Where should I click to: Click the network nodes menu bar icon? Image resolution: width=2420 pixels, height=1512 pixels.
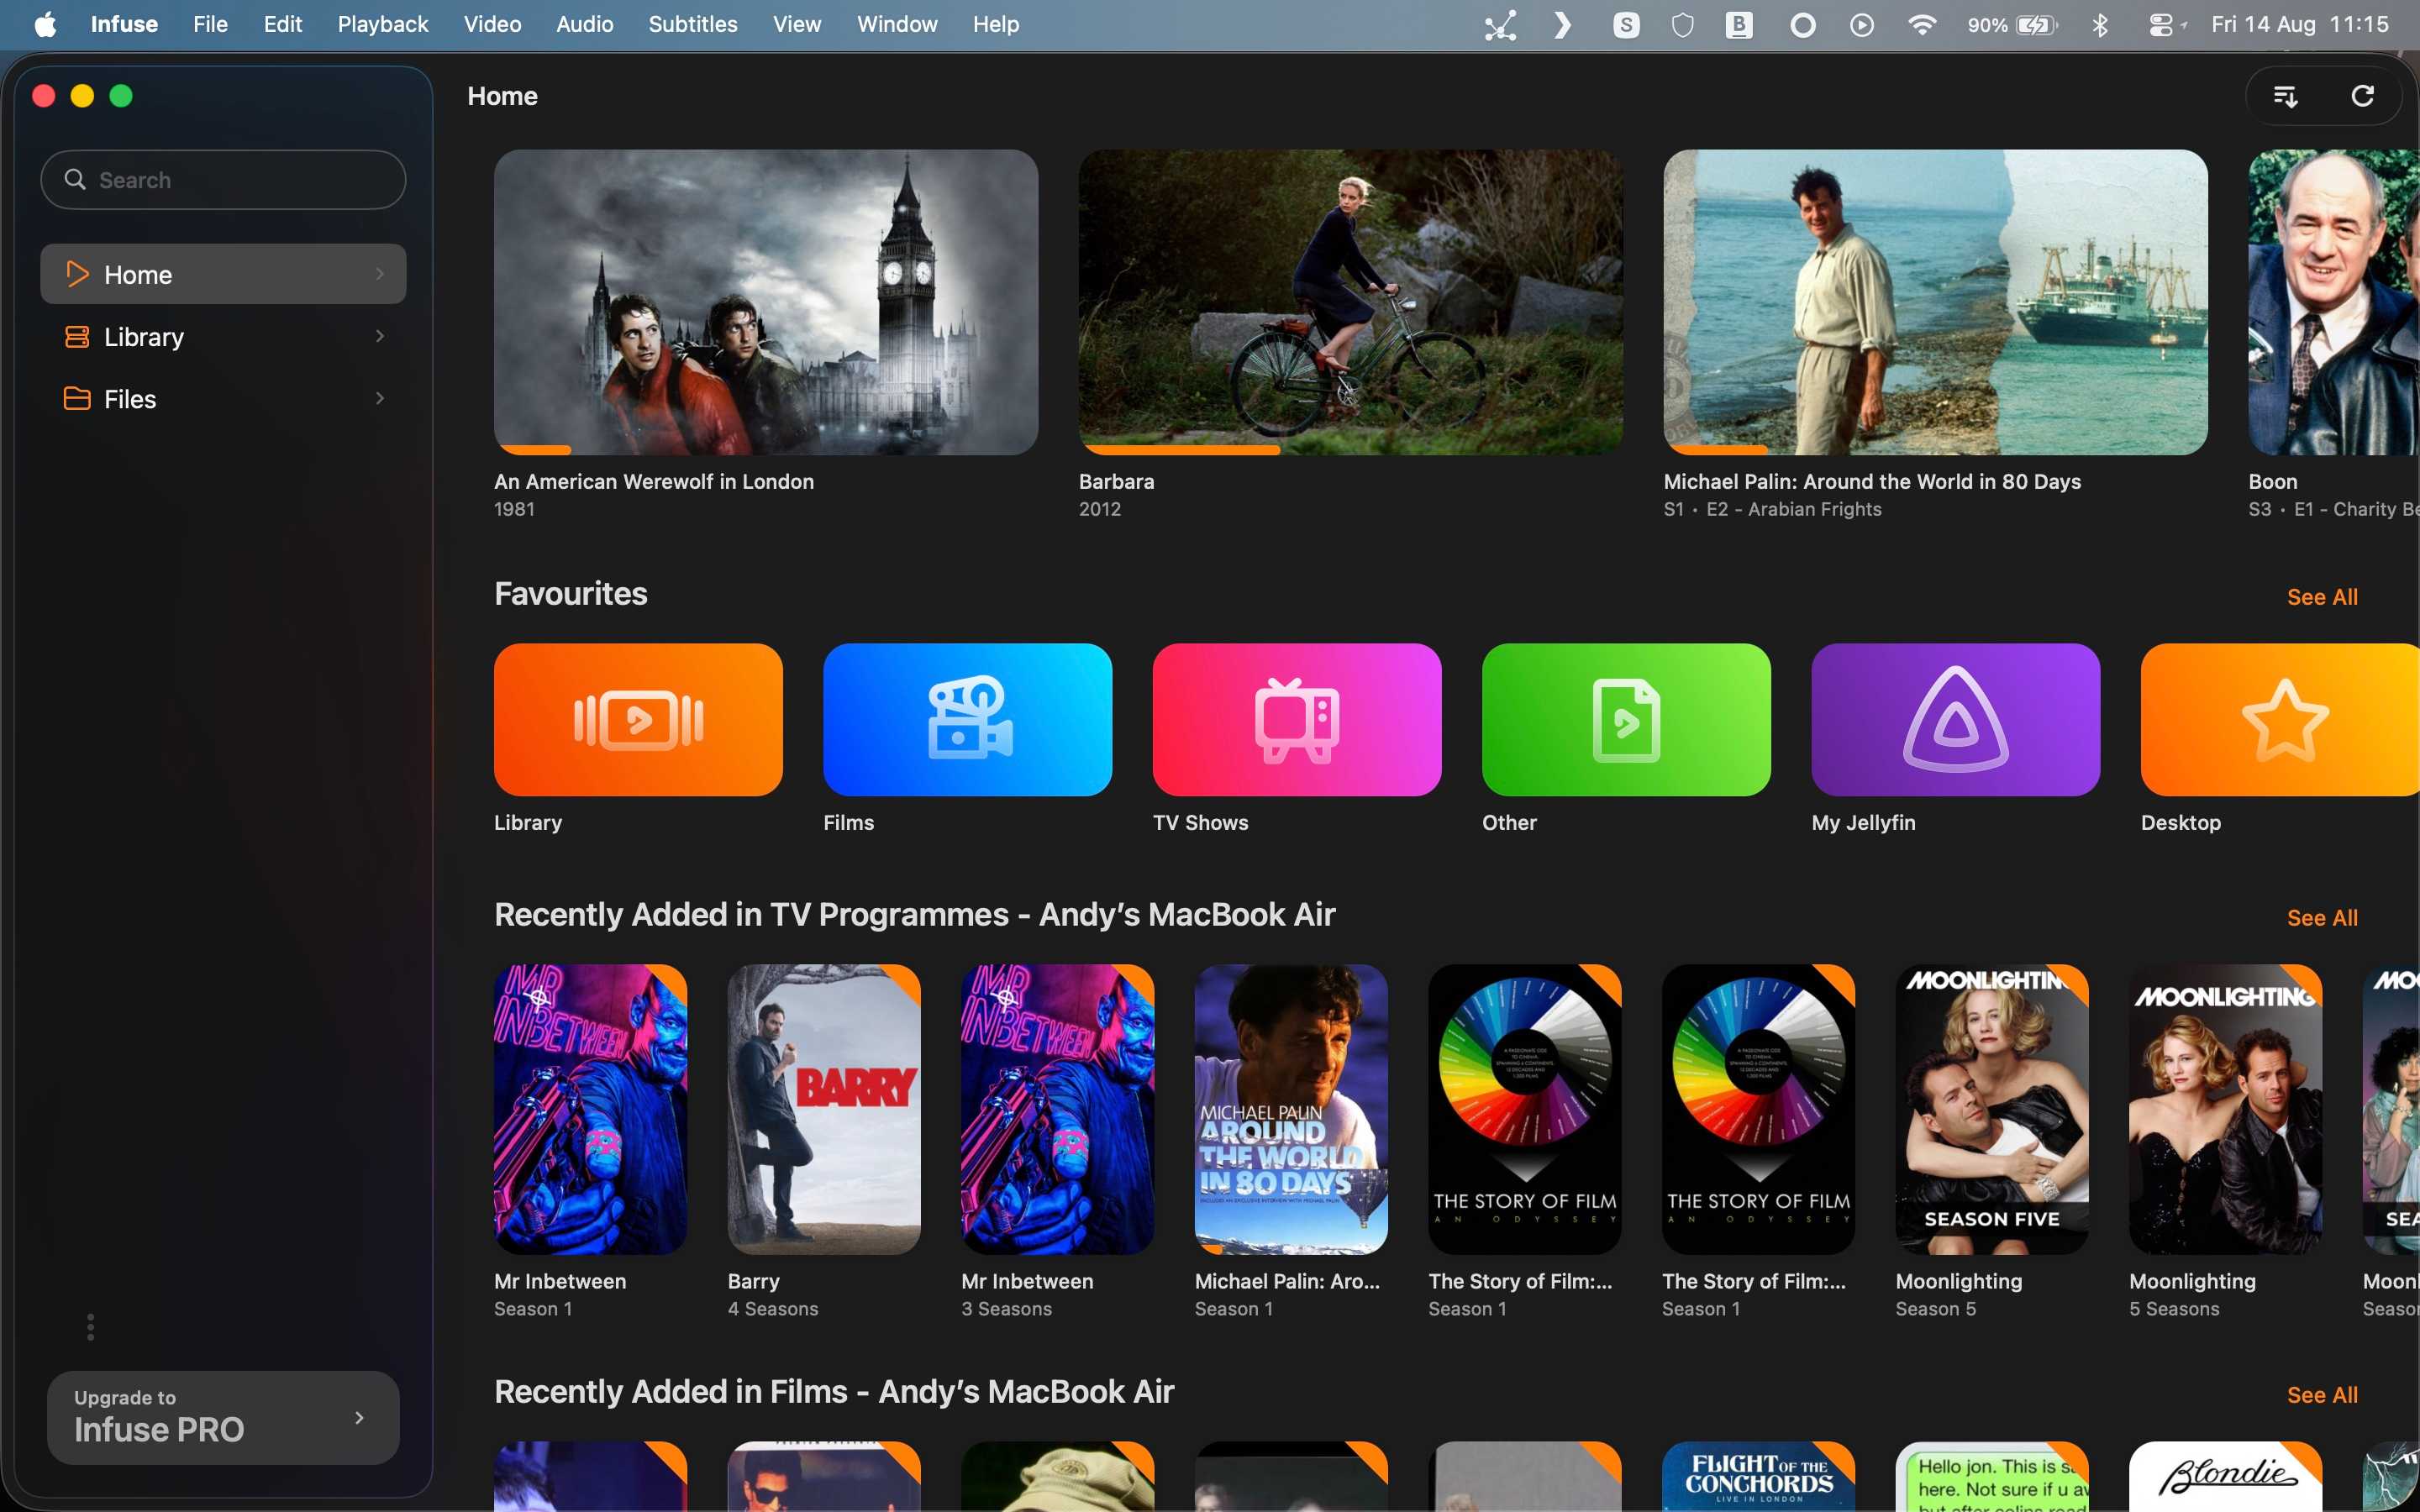(x=1500, y=24)
